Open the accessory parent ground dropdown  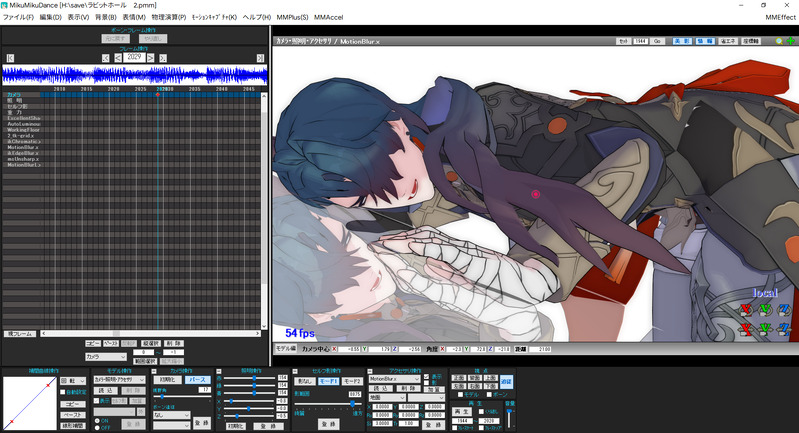[x=387, y=397]
